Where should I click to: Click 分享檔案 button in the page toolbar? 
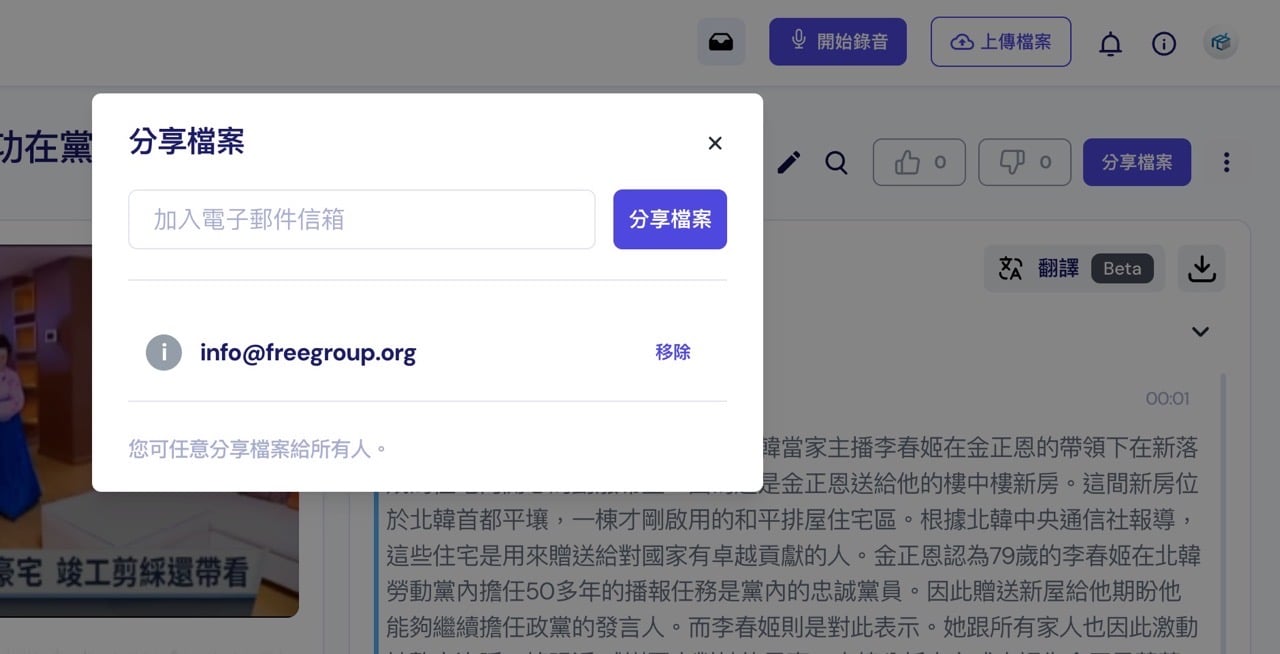(1137, 162)
